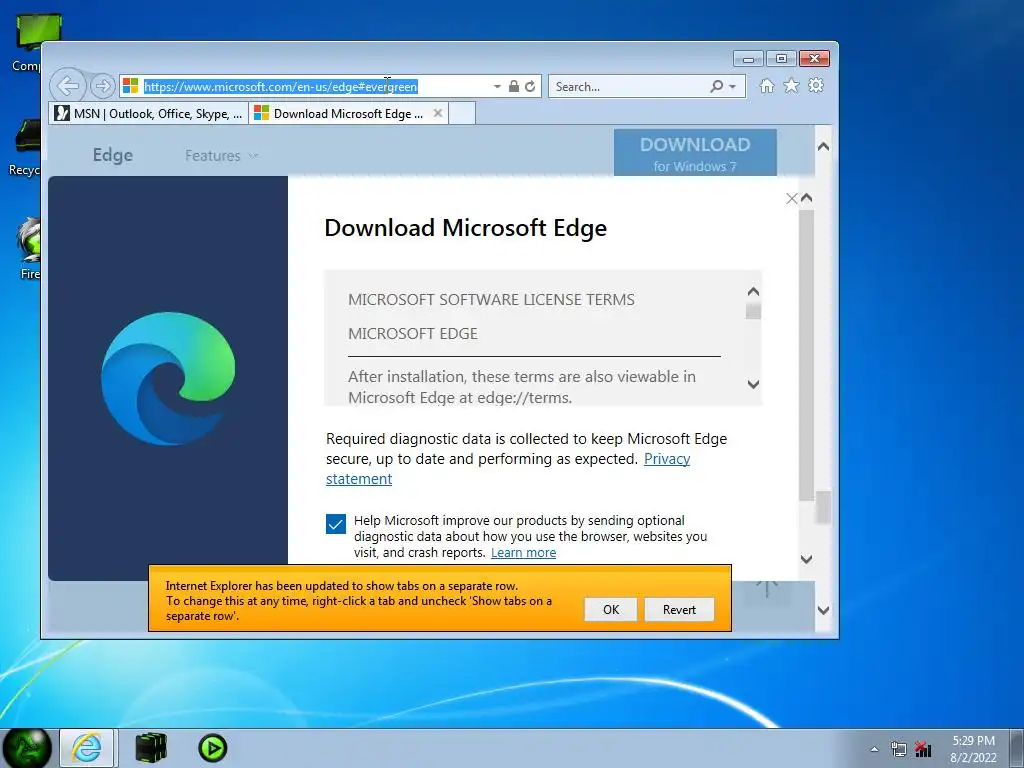Open Favorites star icon
Screen dimensions: 1024x768
point(792,86)
